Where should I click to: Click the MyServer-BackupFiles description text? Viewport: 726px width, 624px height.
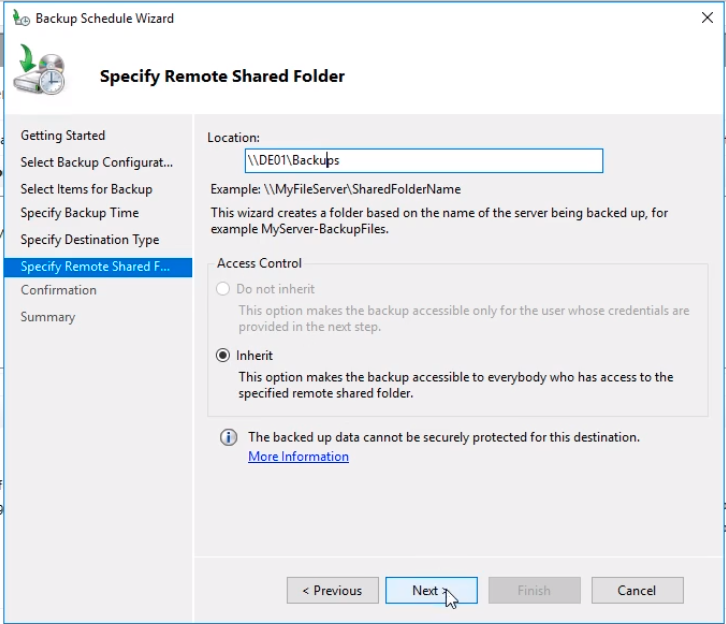(x=439, y=221)
